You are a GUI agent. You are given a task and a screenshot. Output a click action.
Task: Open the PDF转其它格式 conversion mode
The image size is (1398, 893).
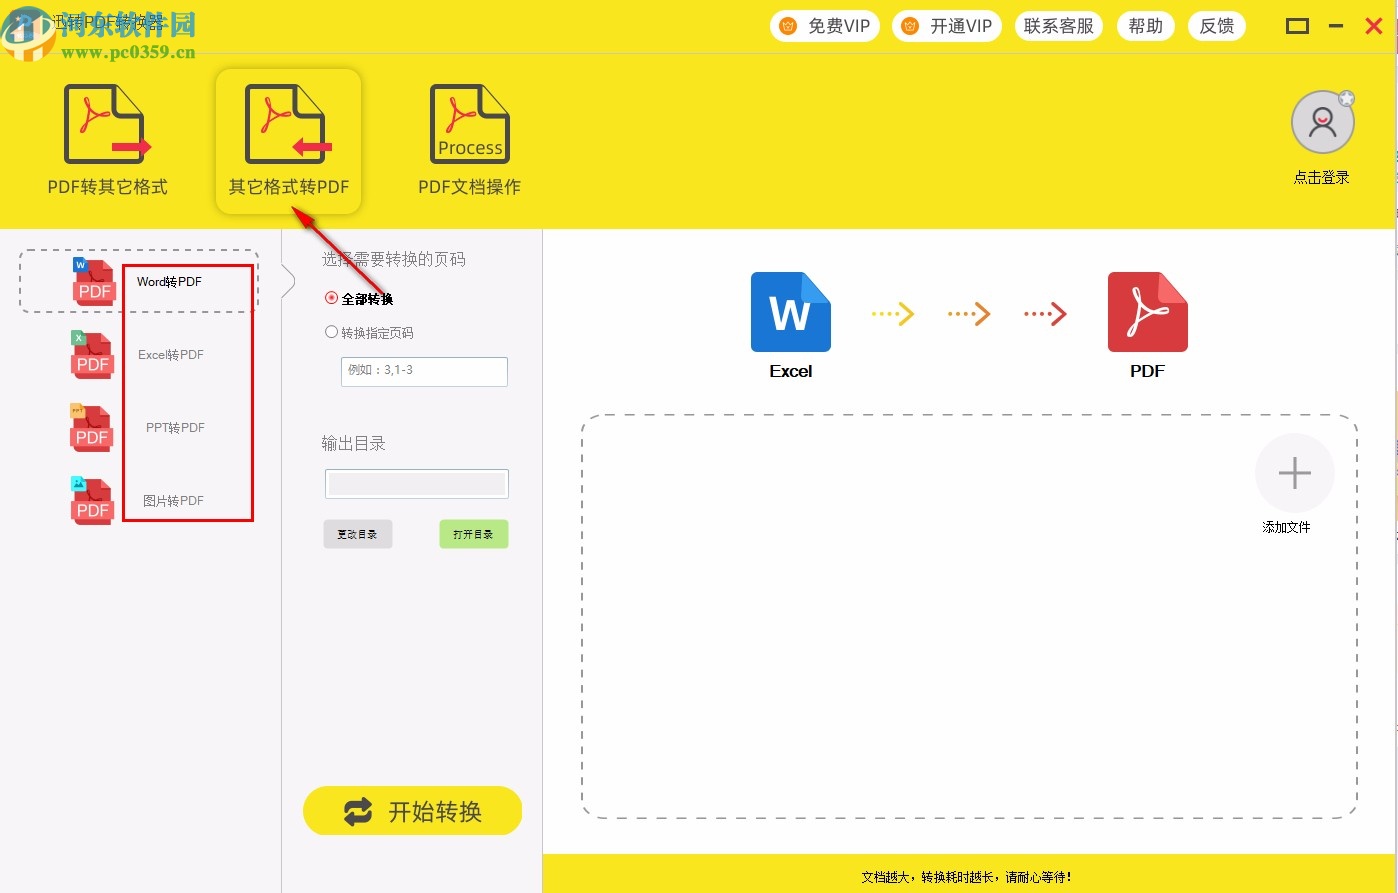(108, 140)
